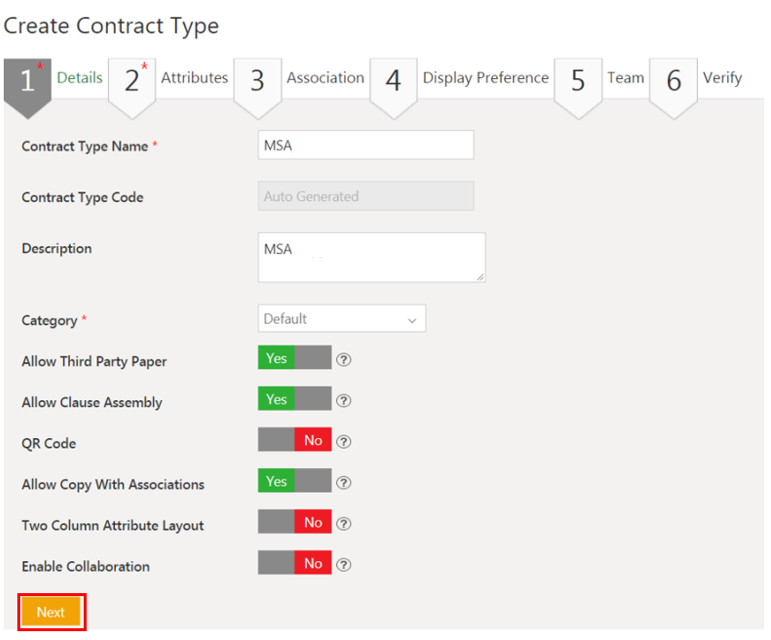Click the Contract Type Name field

point(365,145)
